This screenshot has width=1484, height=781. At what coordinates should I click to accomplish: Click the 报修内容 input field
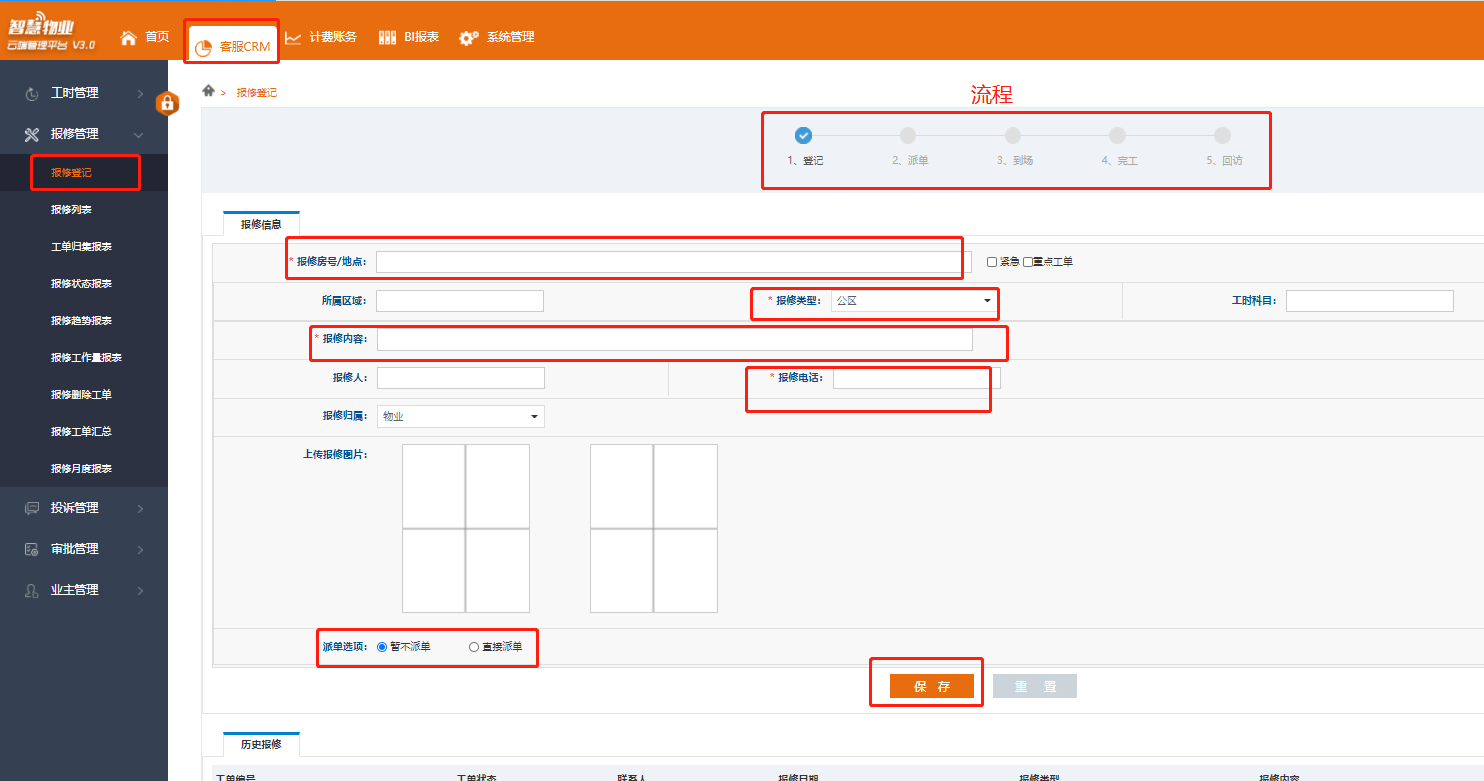tap(675, 339)
